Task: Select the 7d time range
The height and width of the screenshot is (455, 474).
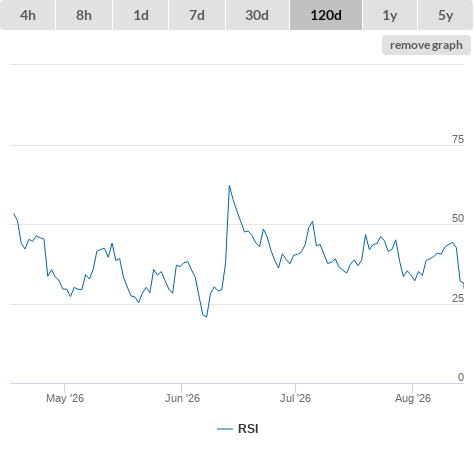Action: click(x=197, y=15)
